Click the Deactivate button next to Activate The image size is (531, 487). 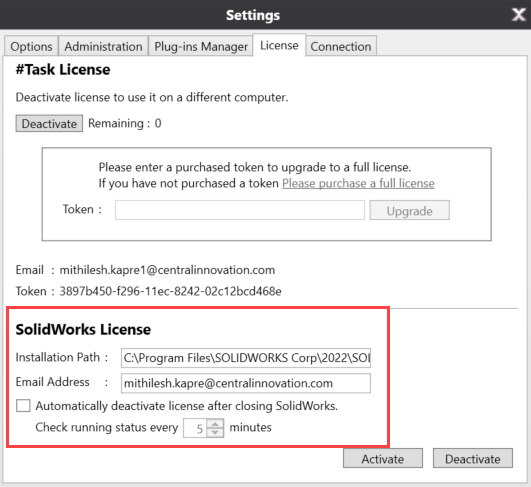pyautogui.click(x=472, y=459)
